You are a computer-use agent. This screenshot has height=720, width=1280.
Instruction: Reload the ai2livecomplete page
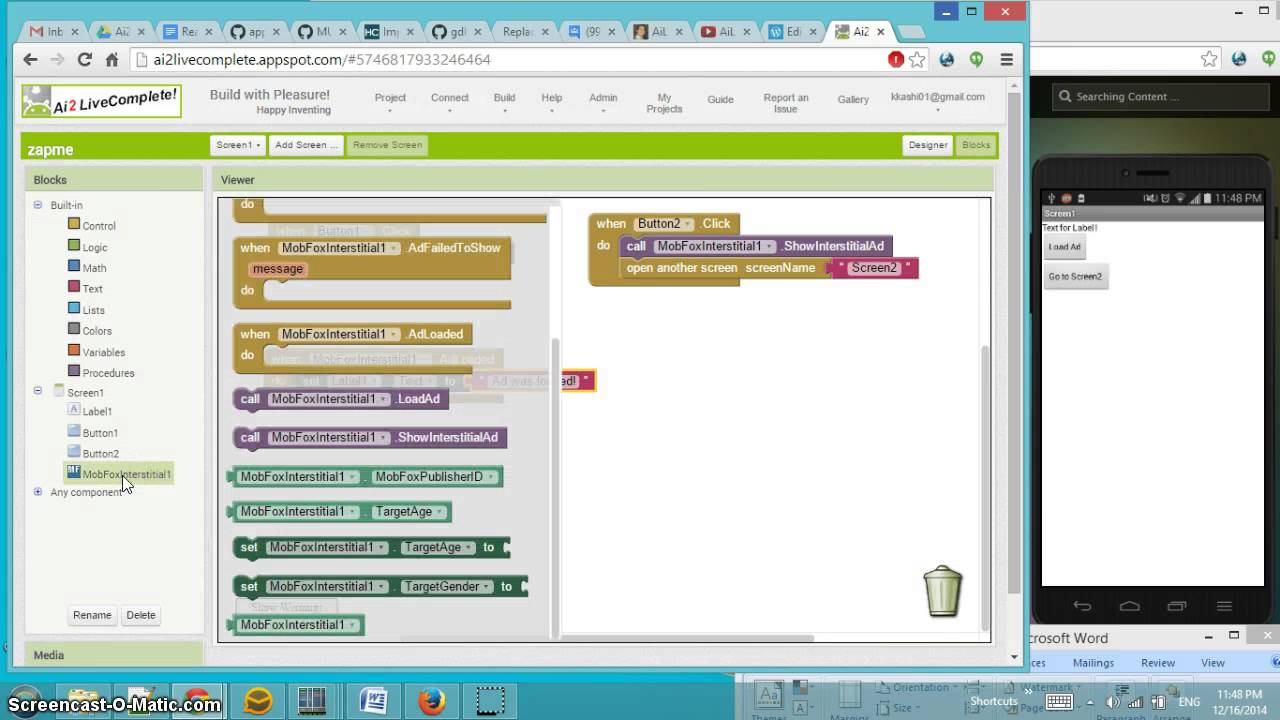(84, 60)
